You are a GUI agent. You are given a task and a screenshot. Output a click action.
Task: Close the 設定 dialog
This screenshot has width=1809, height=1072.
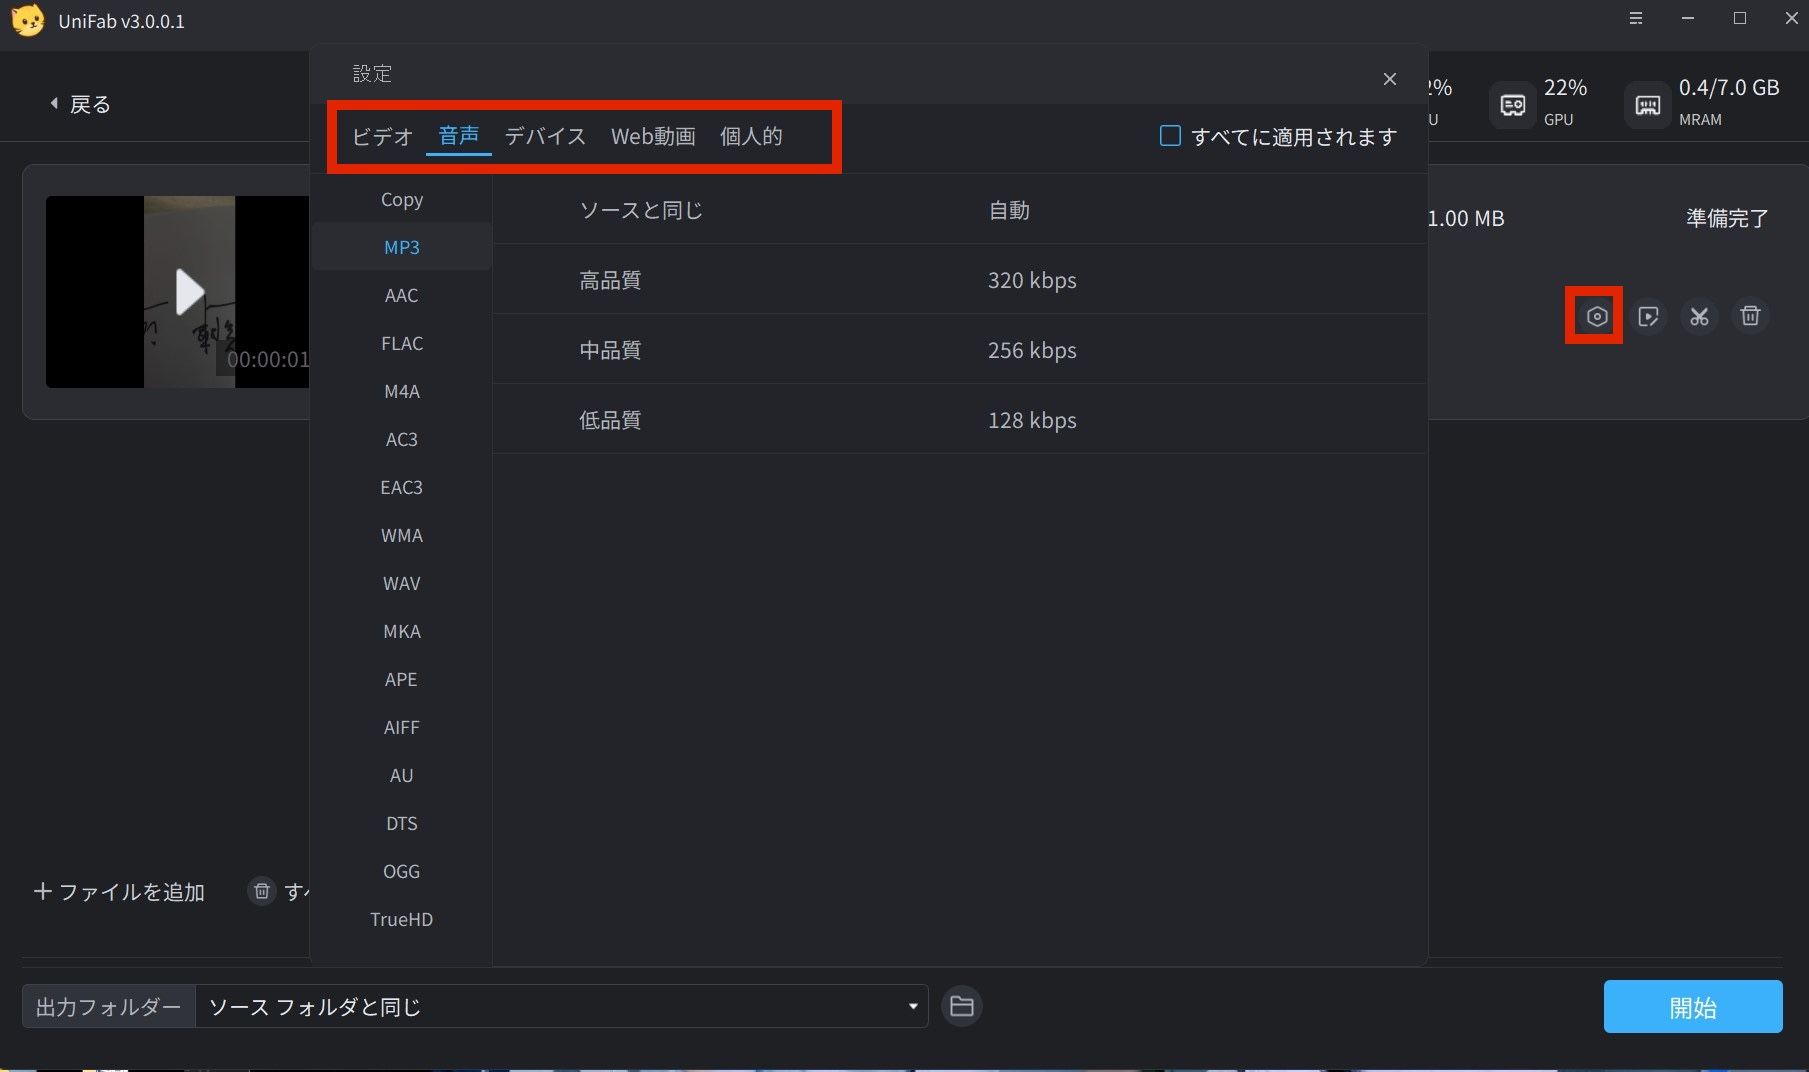tap(1390, 79)
